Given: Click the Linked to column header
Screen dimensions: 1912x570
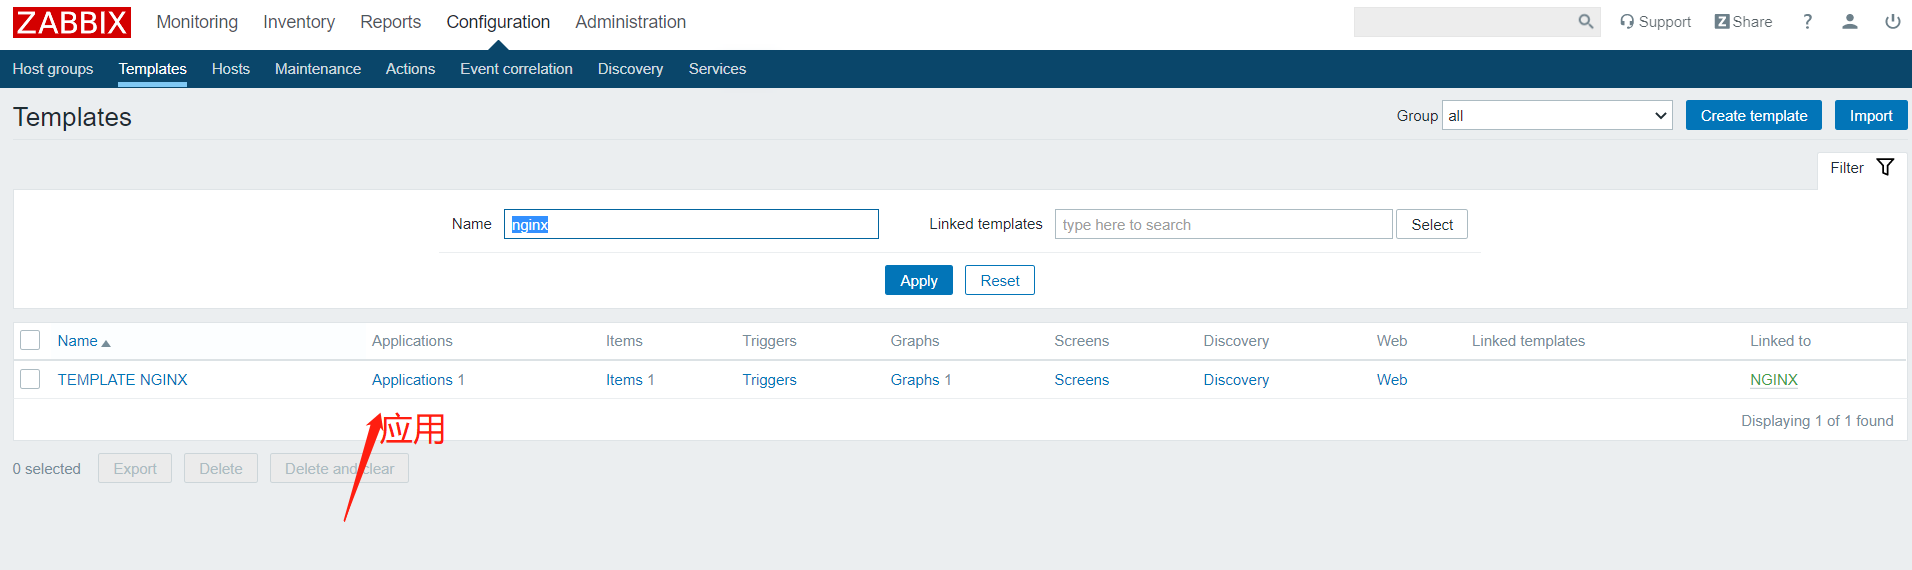Looking at the screenshot, I should tap(1780, 341).
